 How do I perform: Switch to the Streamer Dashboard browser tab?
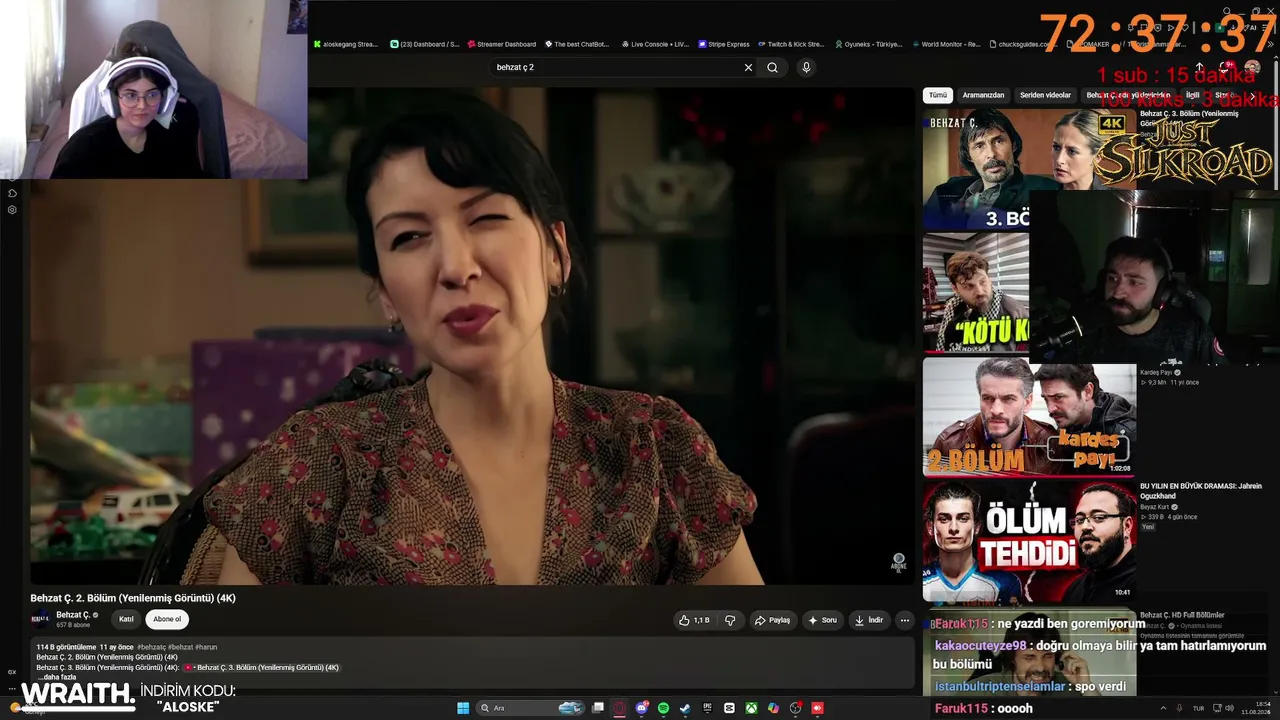pyautogui.click(x=502, y=44)
